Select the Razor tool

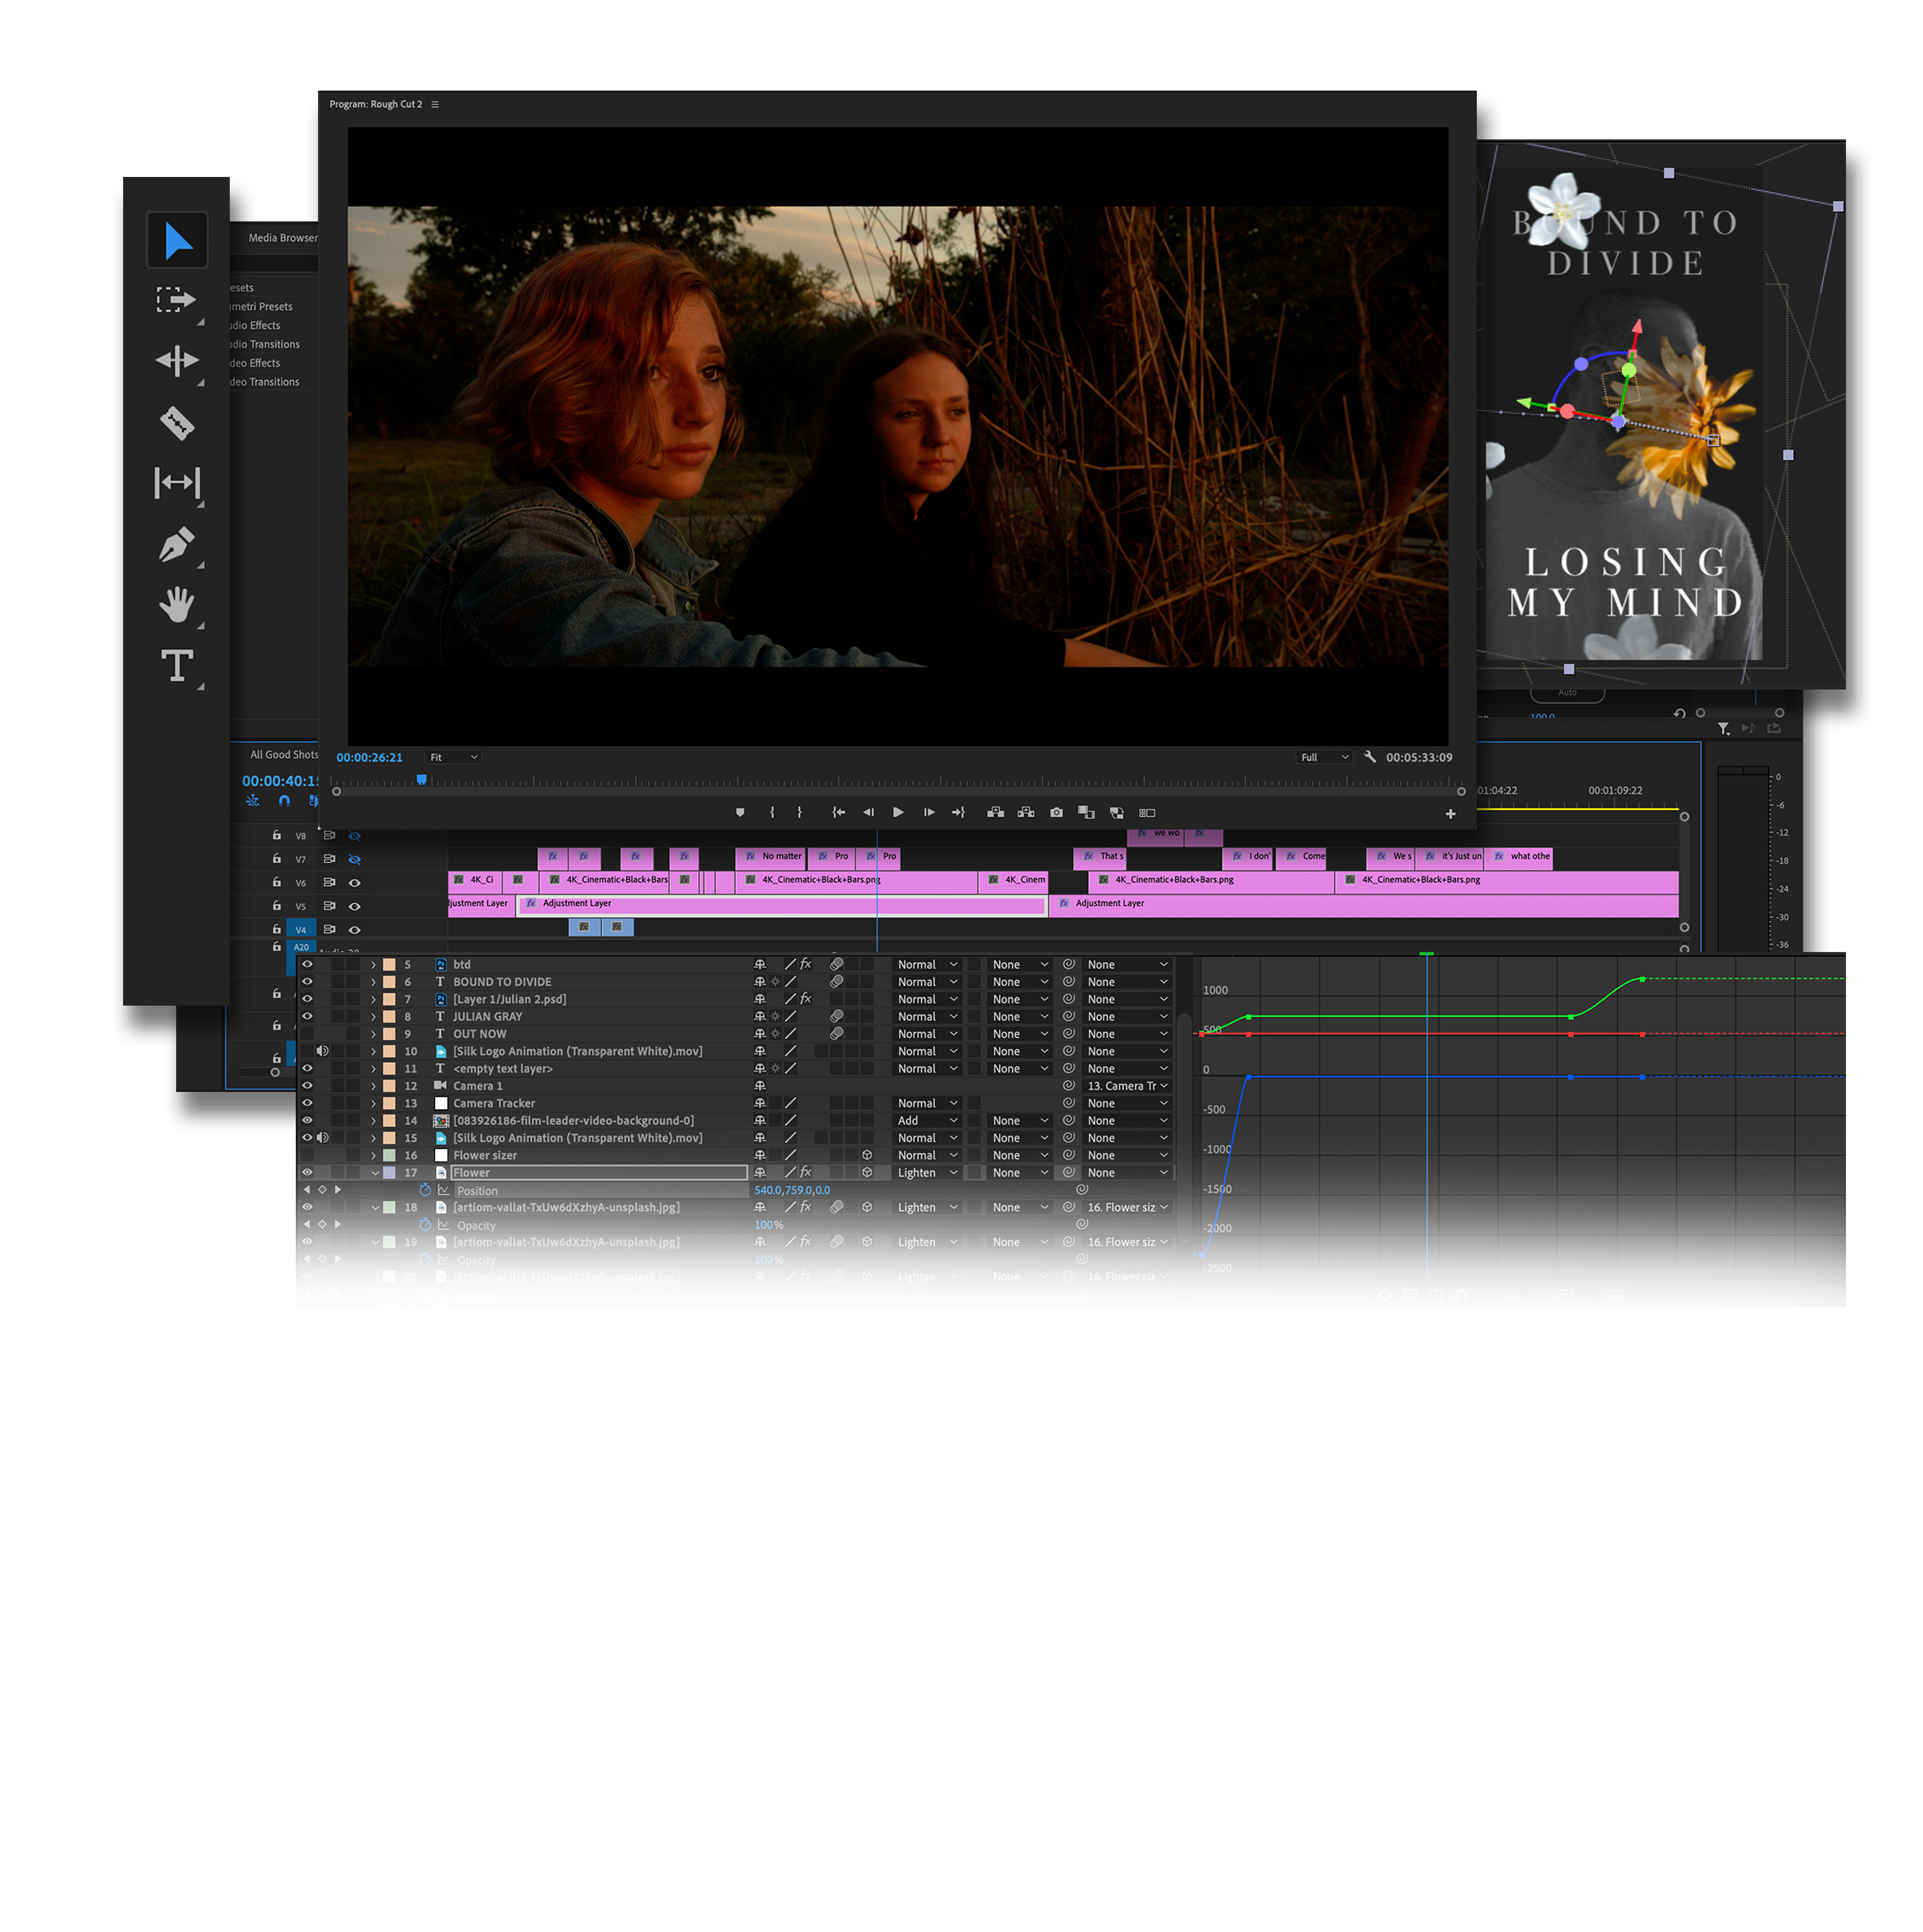point(177,423)
